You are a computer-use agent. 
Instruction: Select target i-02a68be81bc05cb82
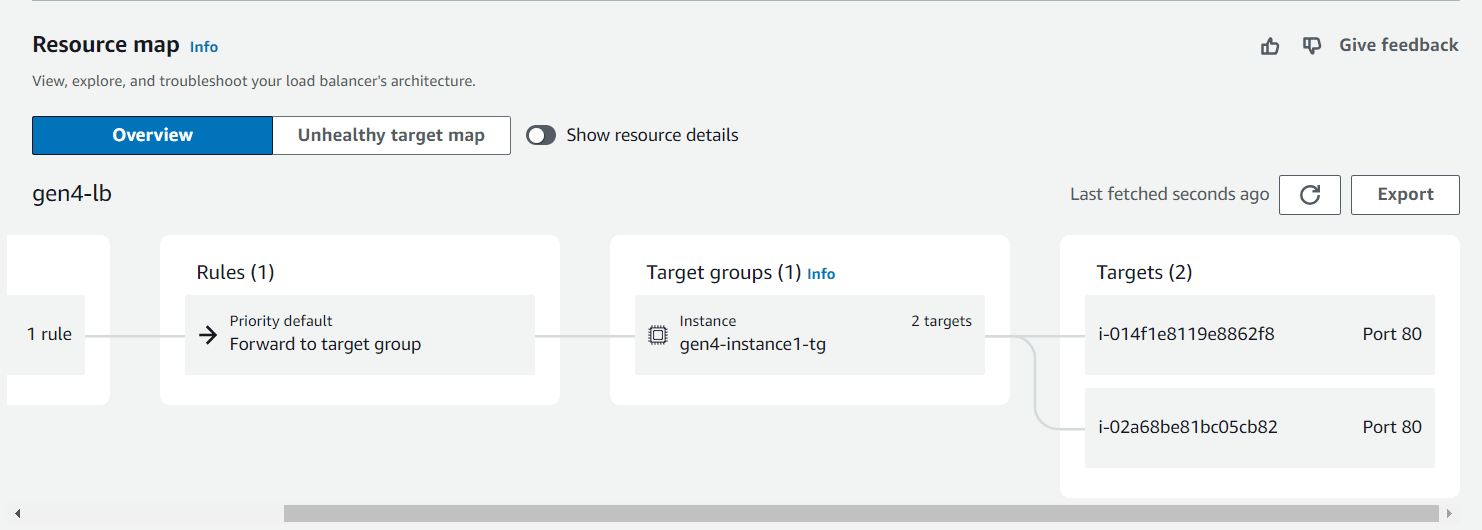[1260, 428]
